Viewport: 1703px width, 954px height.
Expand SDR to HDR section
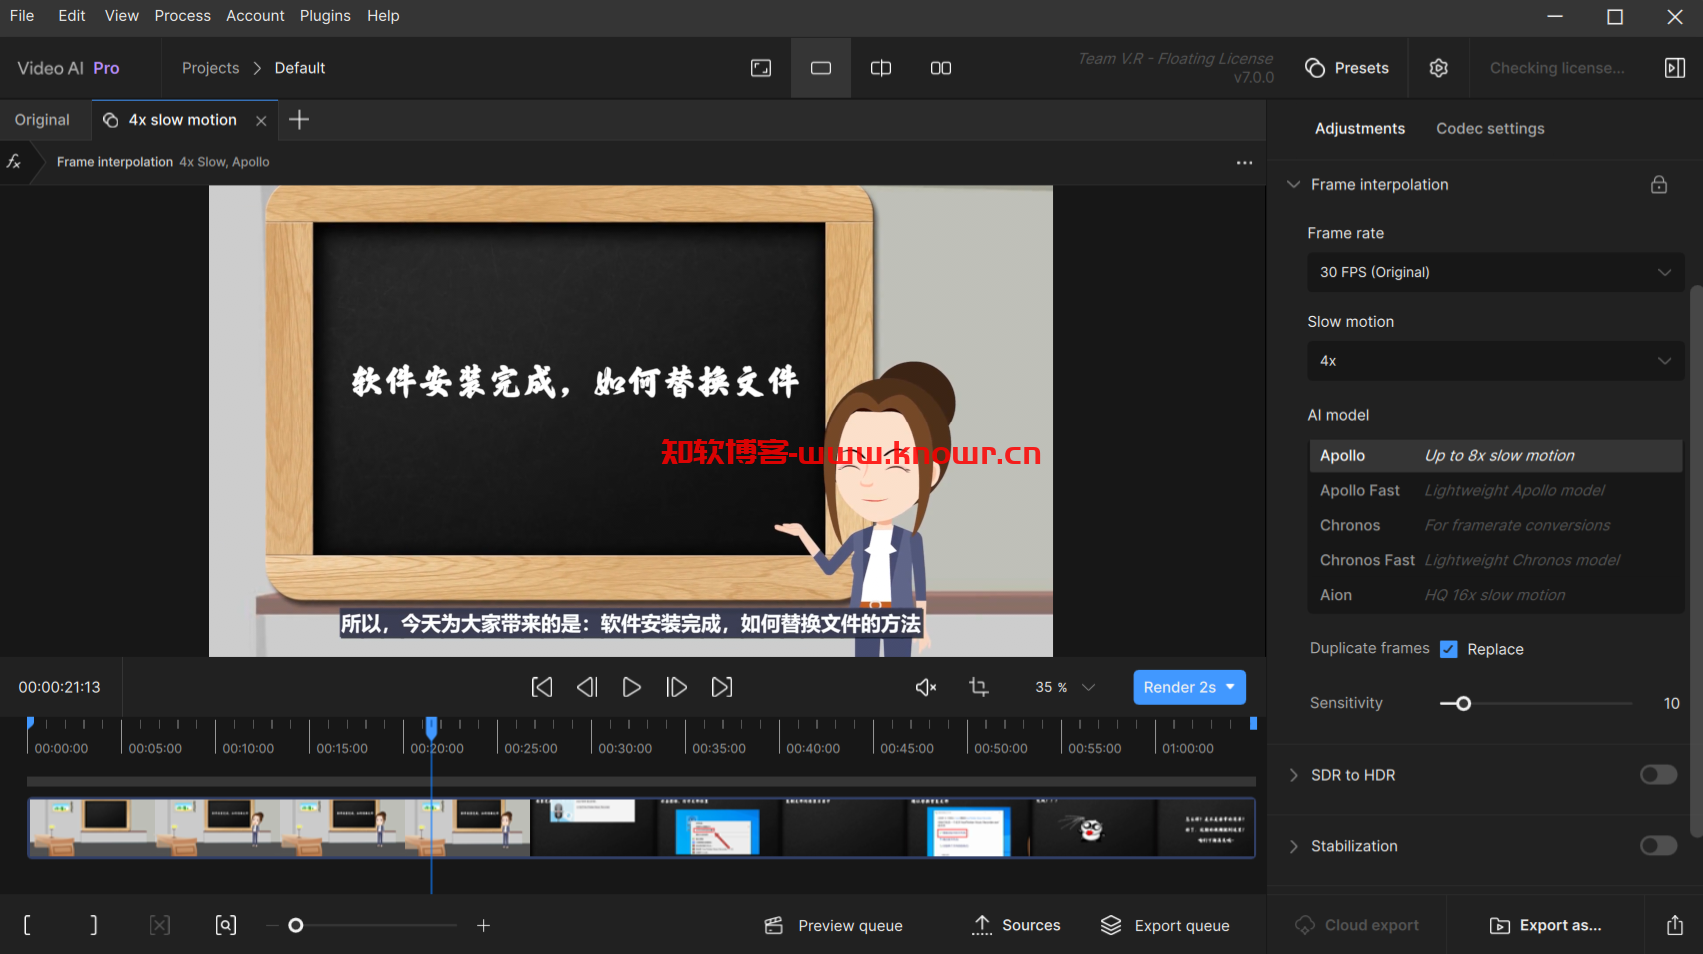1293,775
